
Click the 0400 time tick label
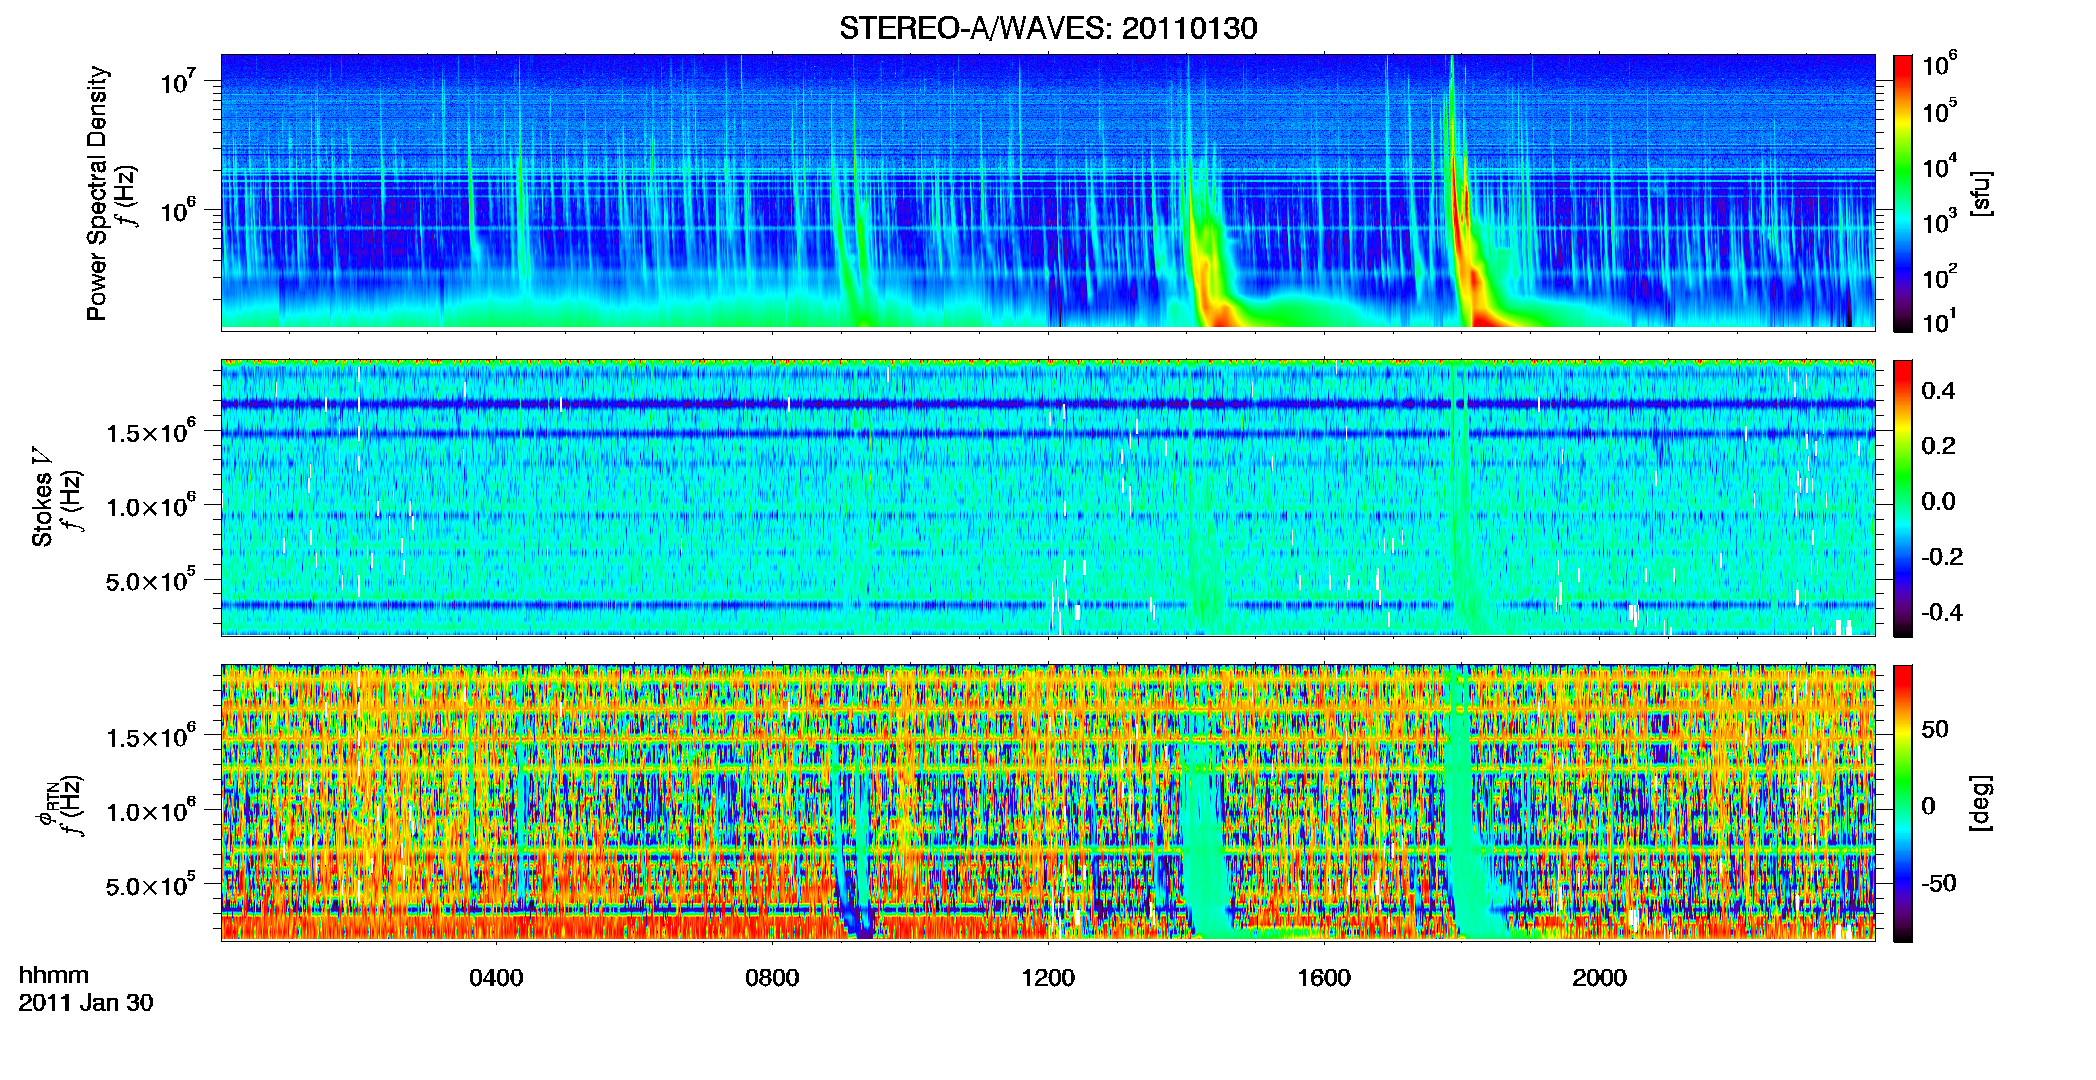pyautogui.click(x=496, y=977)
